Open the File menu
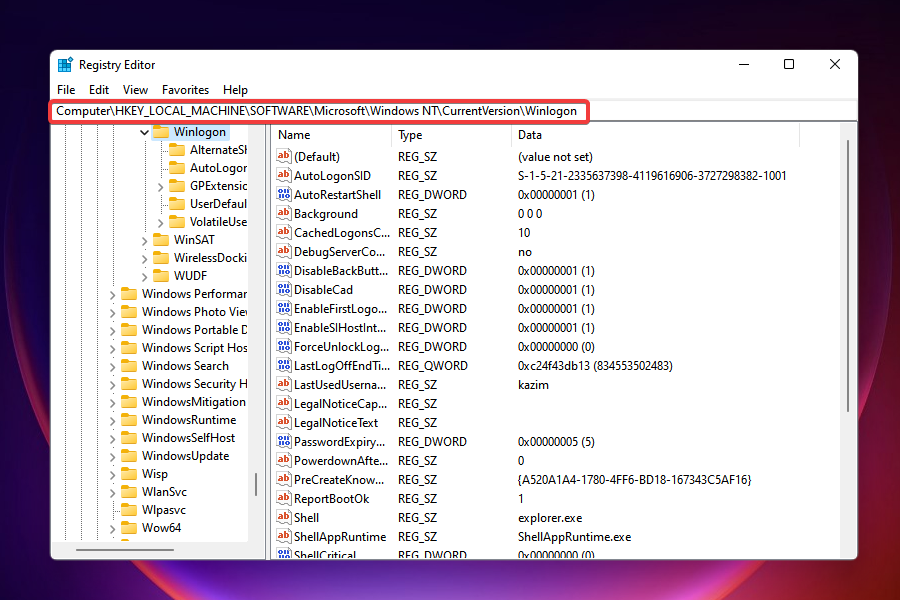 point(66,90)
